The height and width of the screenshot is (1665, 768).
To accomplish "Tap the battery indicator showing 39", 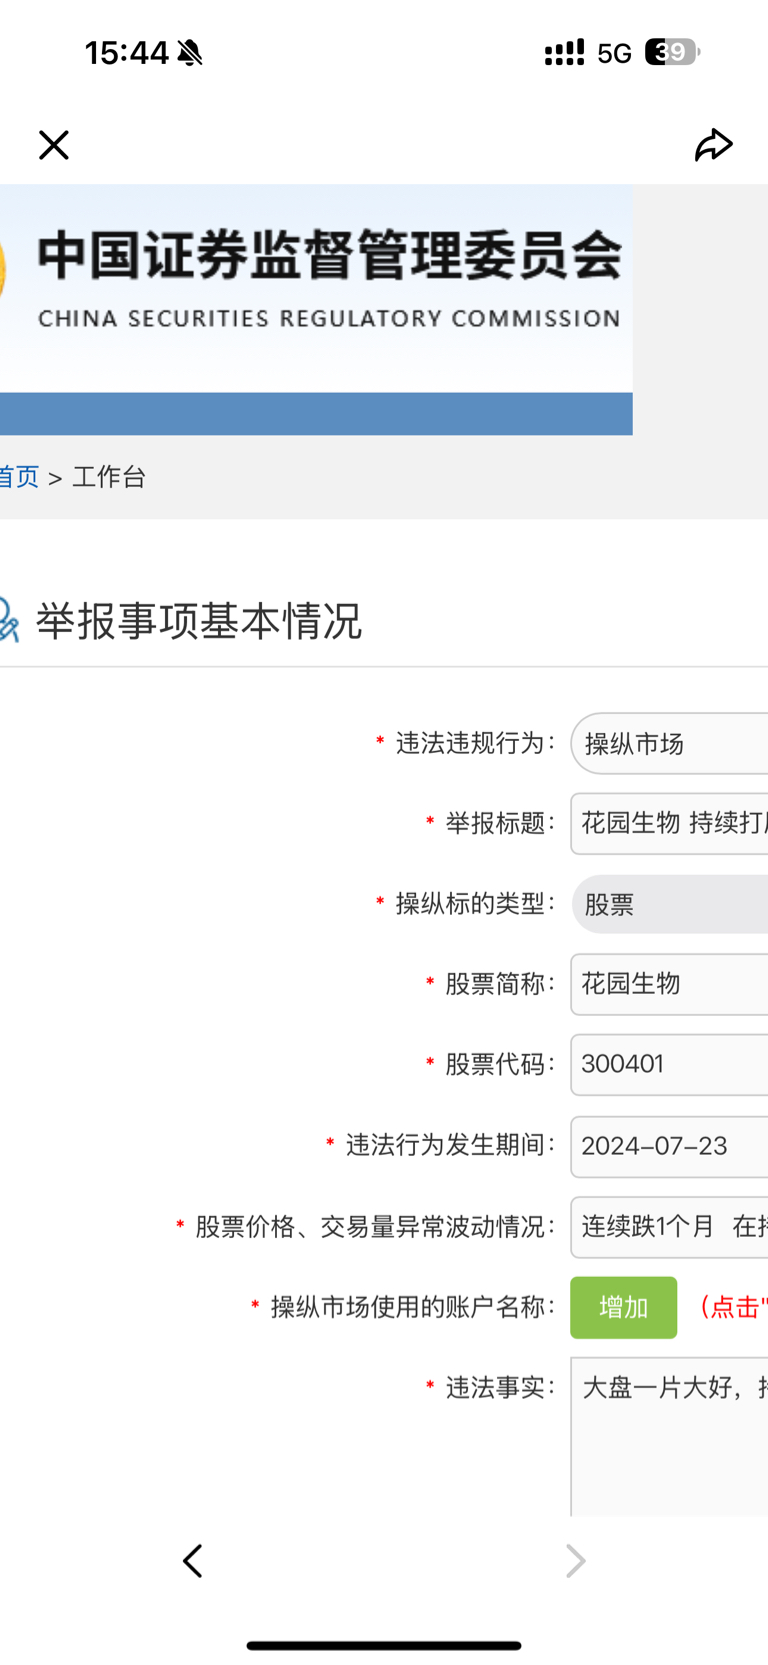I will point(672,52).
